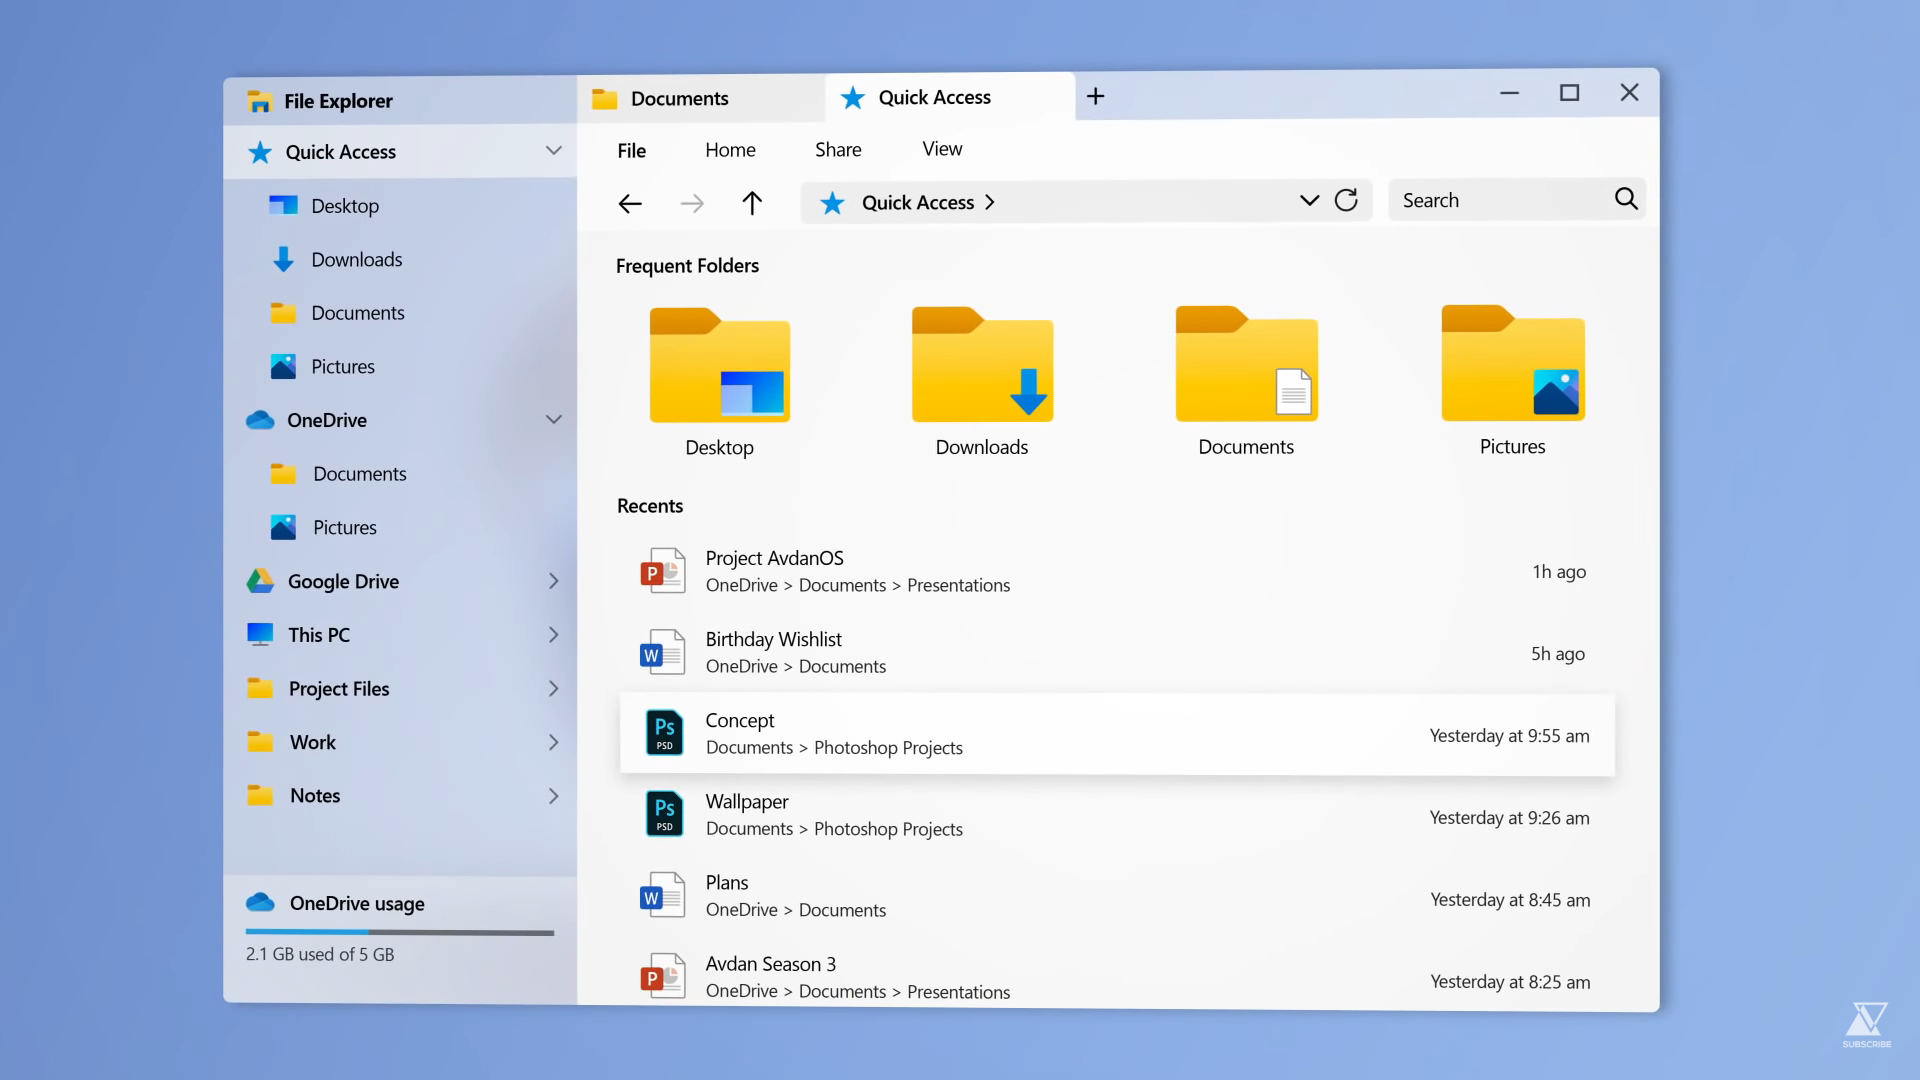Open the OneDrive Documents folder in sidebar
Screen dimensions: 1920x1080
pyautogui.click(x=359, y=473)
